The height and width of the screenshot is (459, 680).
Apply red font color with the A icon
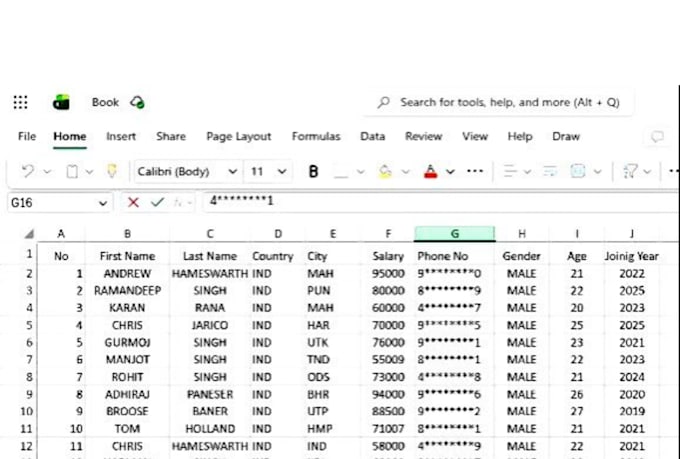[x=430, y=171]
